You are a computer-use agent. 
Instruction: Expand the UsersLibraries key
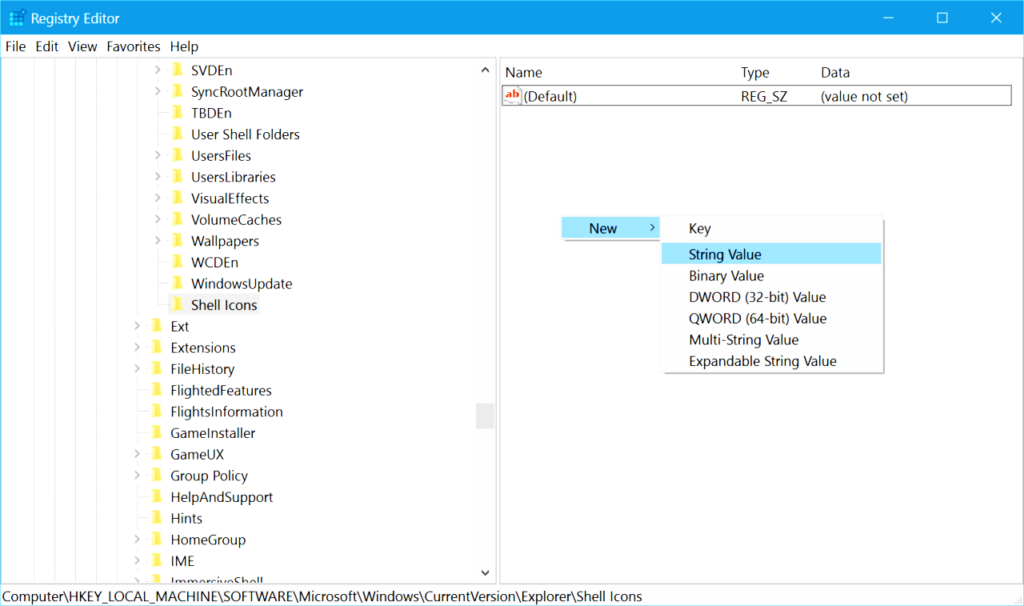(x=157, y=176)
